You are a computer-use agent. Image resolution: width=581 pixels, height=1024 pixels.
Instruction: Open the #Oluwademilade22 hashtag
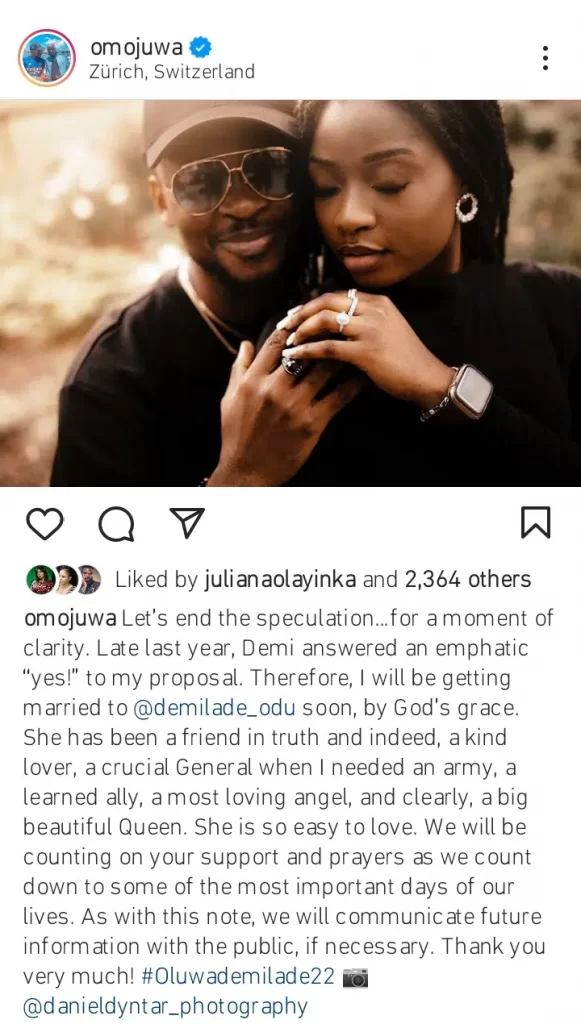[238, 977]
